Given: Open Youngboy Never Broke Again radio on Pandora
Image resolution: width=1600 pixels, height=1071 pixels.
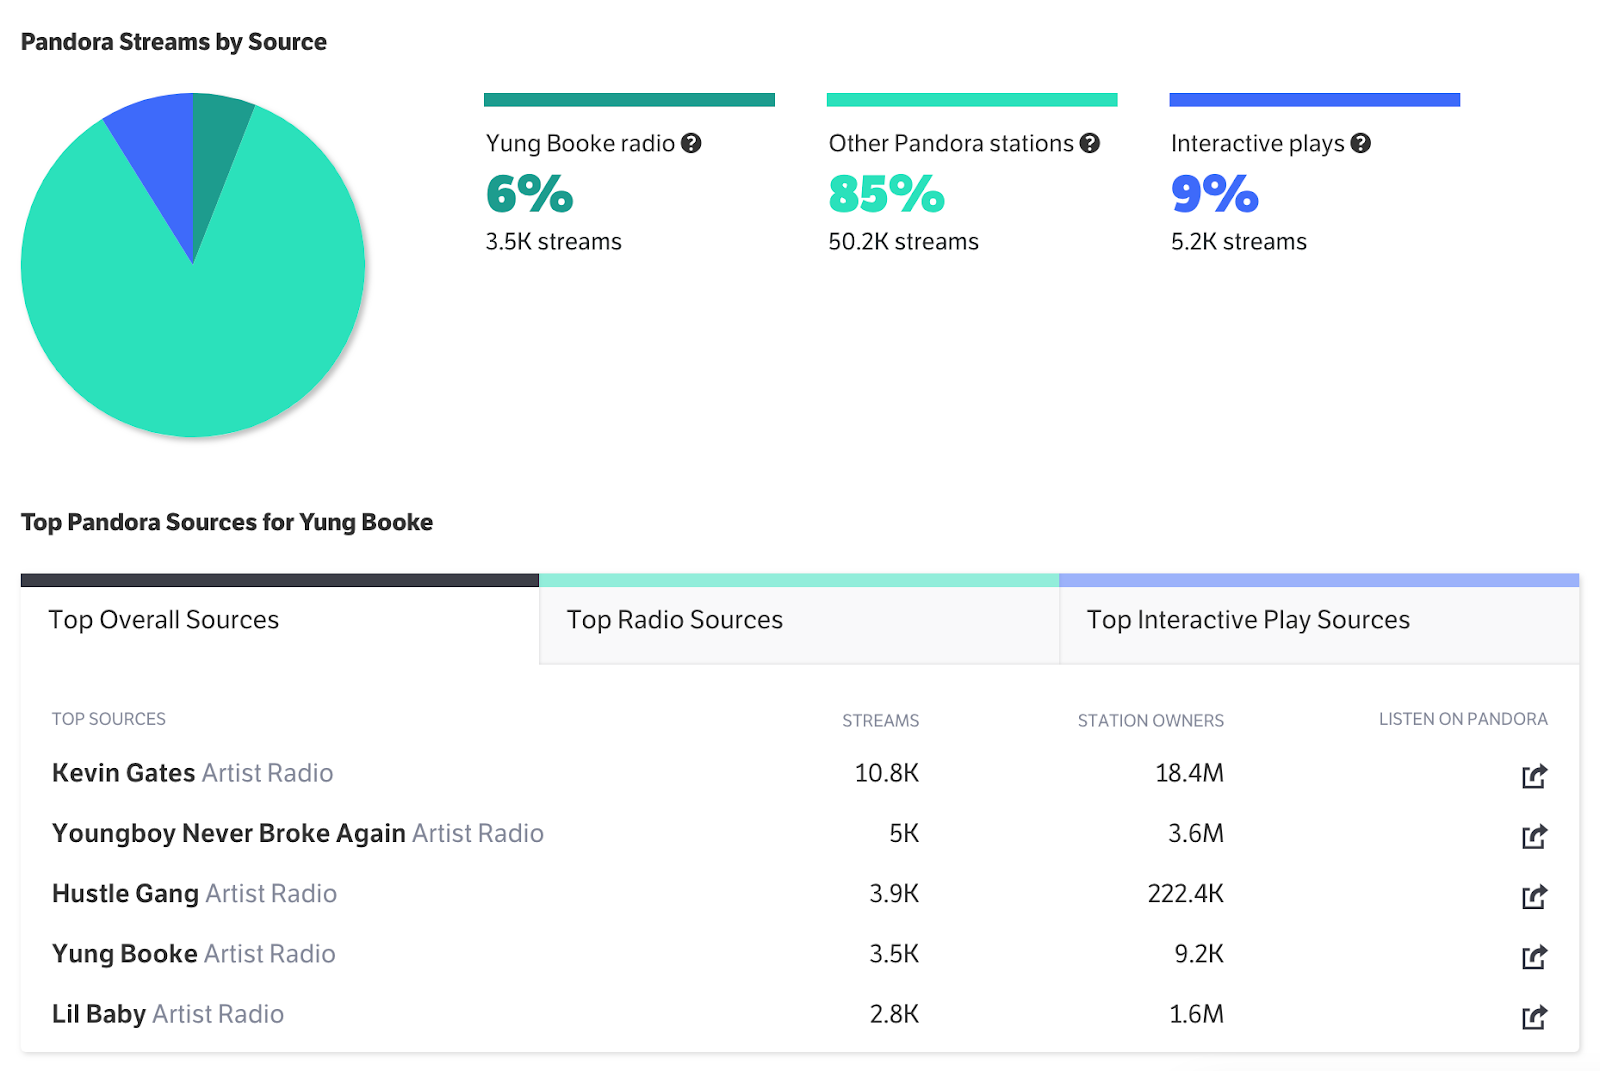Looking at the screenshot, I should point(1534,836).
